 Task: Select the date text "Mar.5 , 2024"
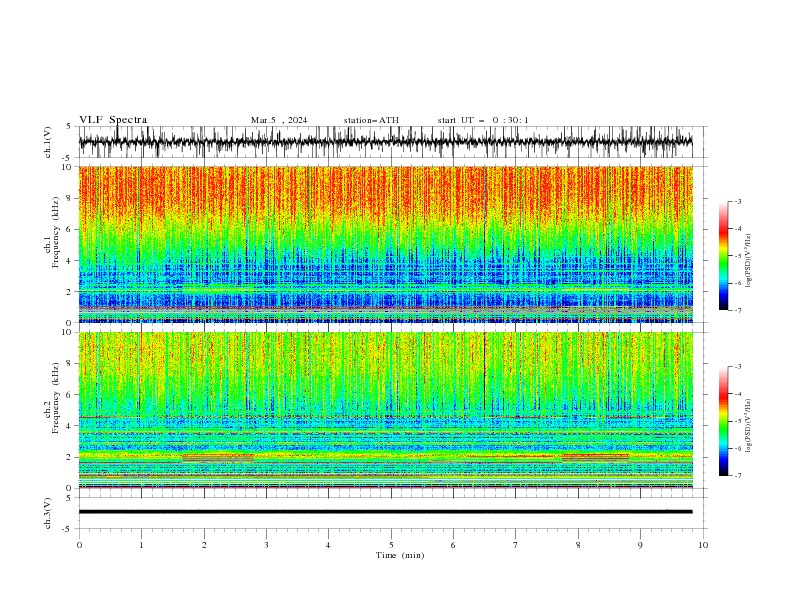tap(279, 120)
